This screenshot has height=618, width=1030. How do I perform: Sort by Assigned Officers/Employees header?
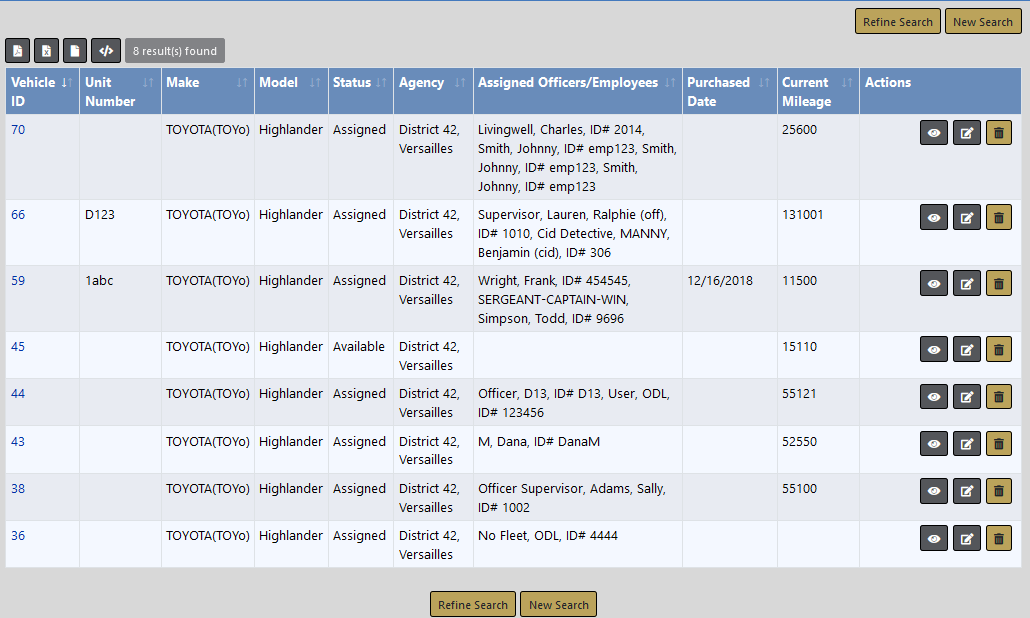(x=577, y=83)
